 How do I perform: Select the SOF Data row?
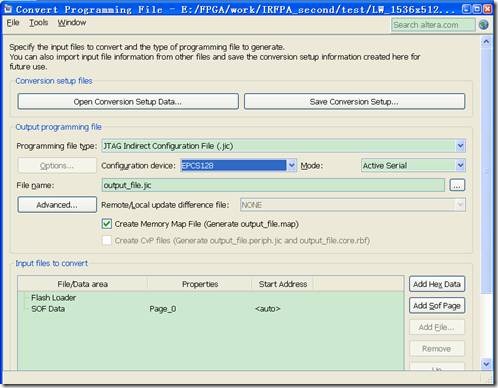pos(210,309)
